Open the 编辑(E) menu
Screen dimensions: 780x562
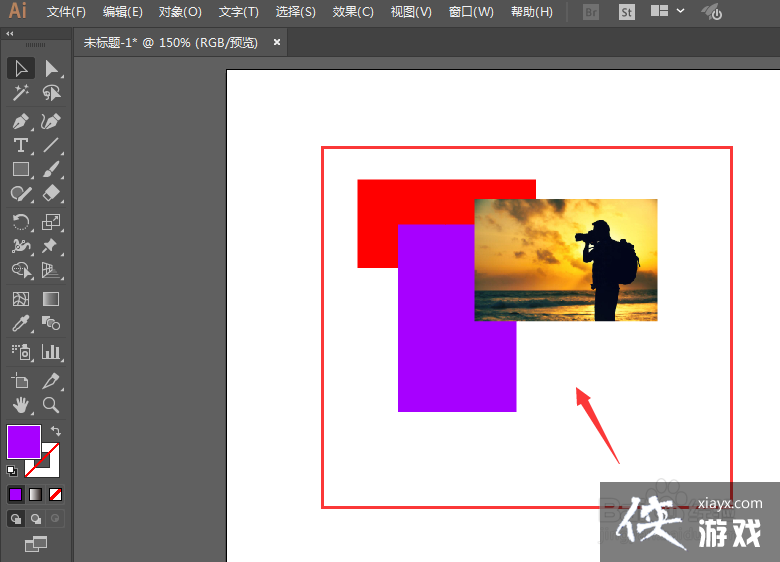coord(122,12)
